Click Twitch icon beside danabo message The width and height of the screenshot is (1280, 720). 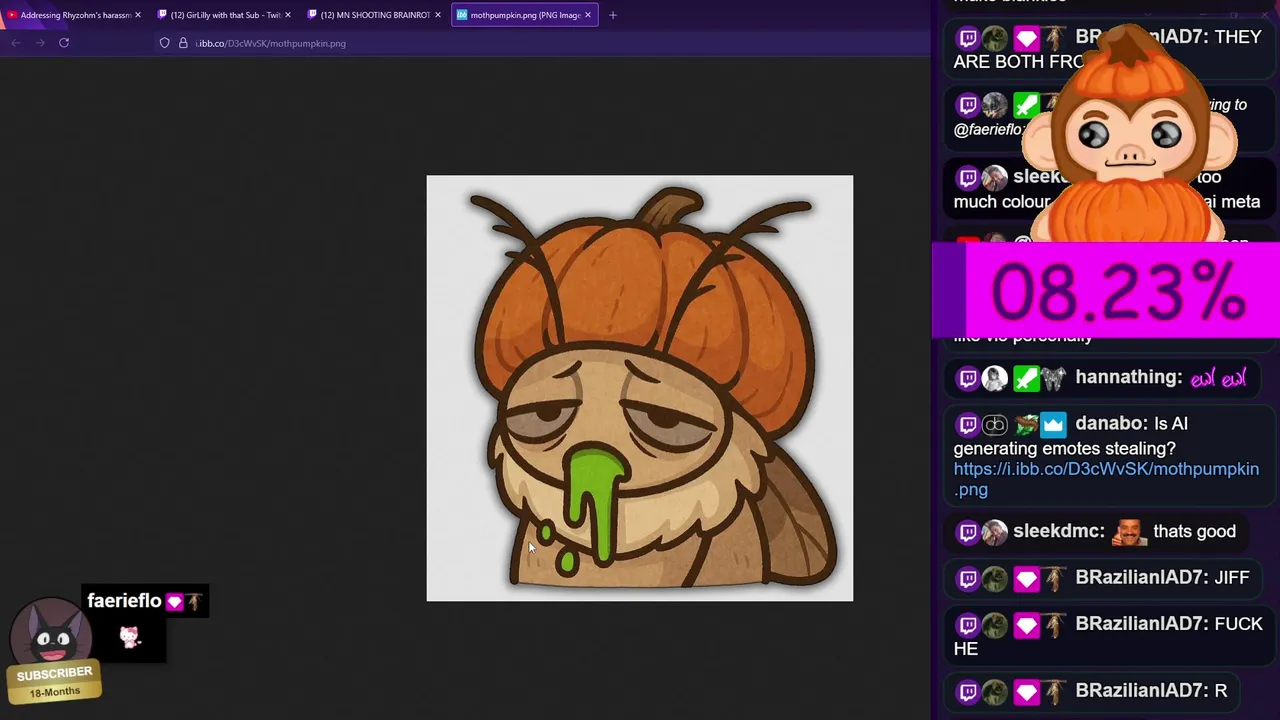point(968,425)
